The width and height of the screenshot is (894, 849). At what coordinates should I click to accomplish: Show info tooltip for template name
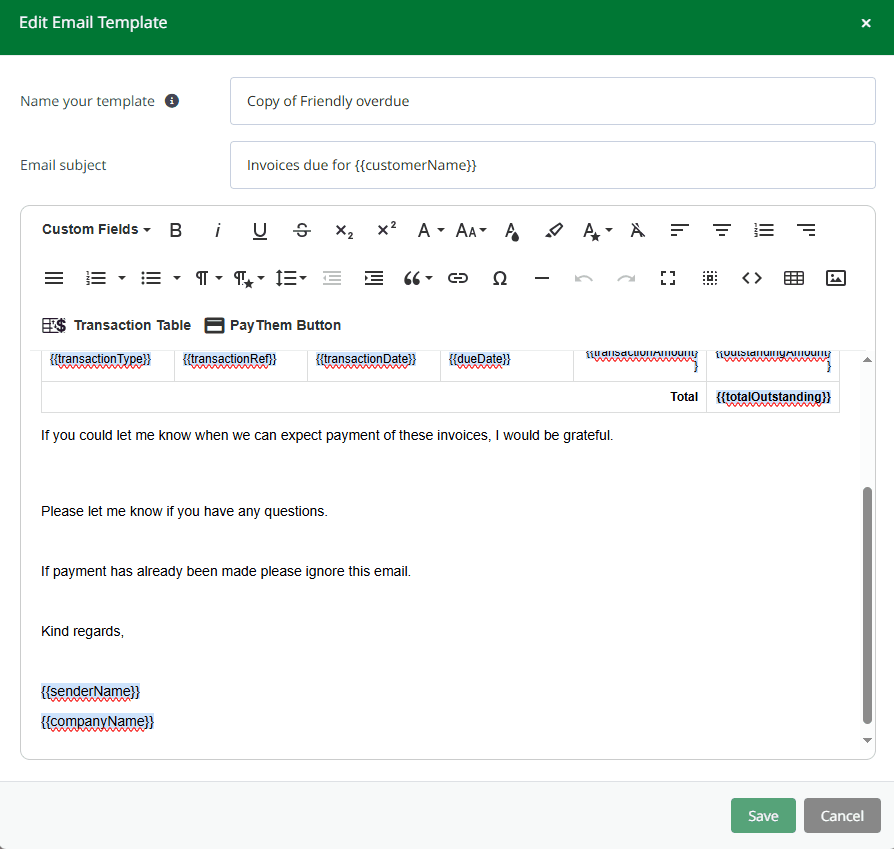172,101
